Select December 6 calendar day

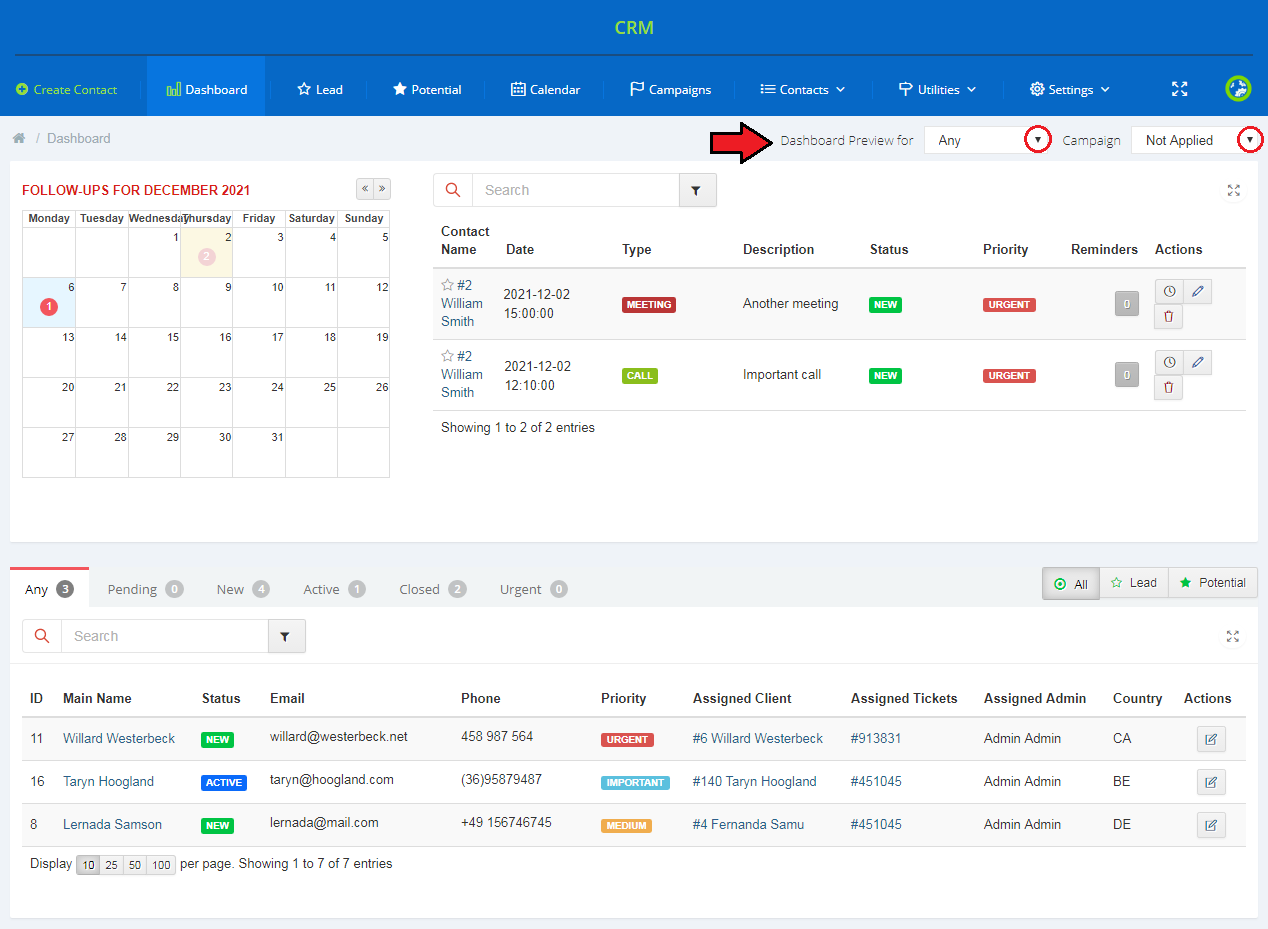tap(49, 302)
